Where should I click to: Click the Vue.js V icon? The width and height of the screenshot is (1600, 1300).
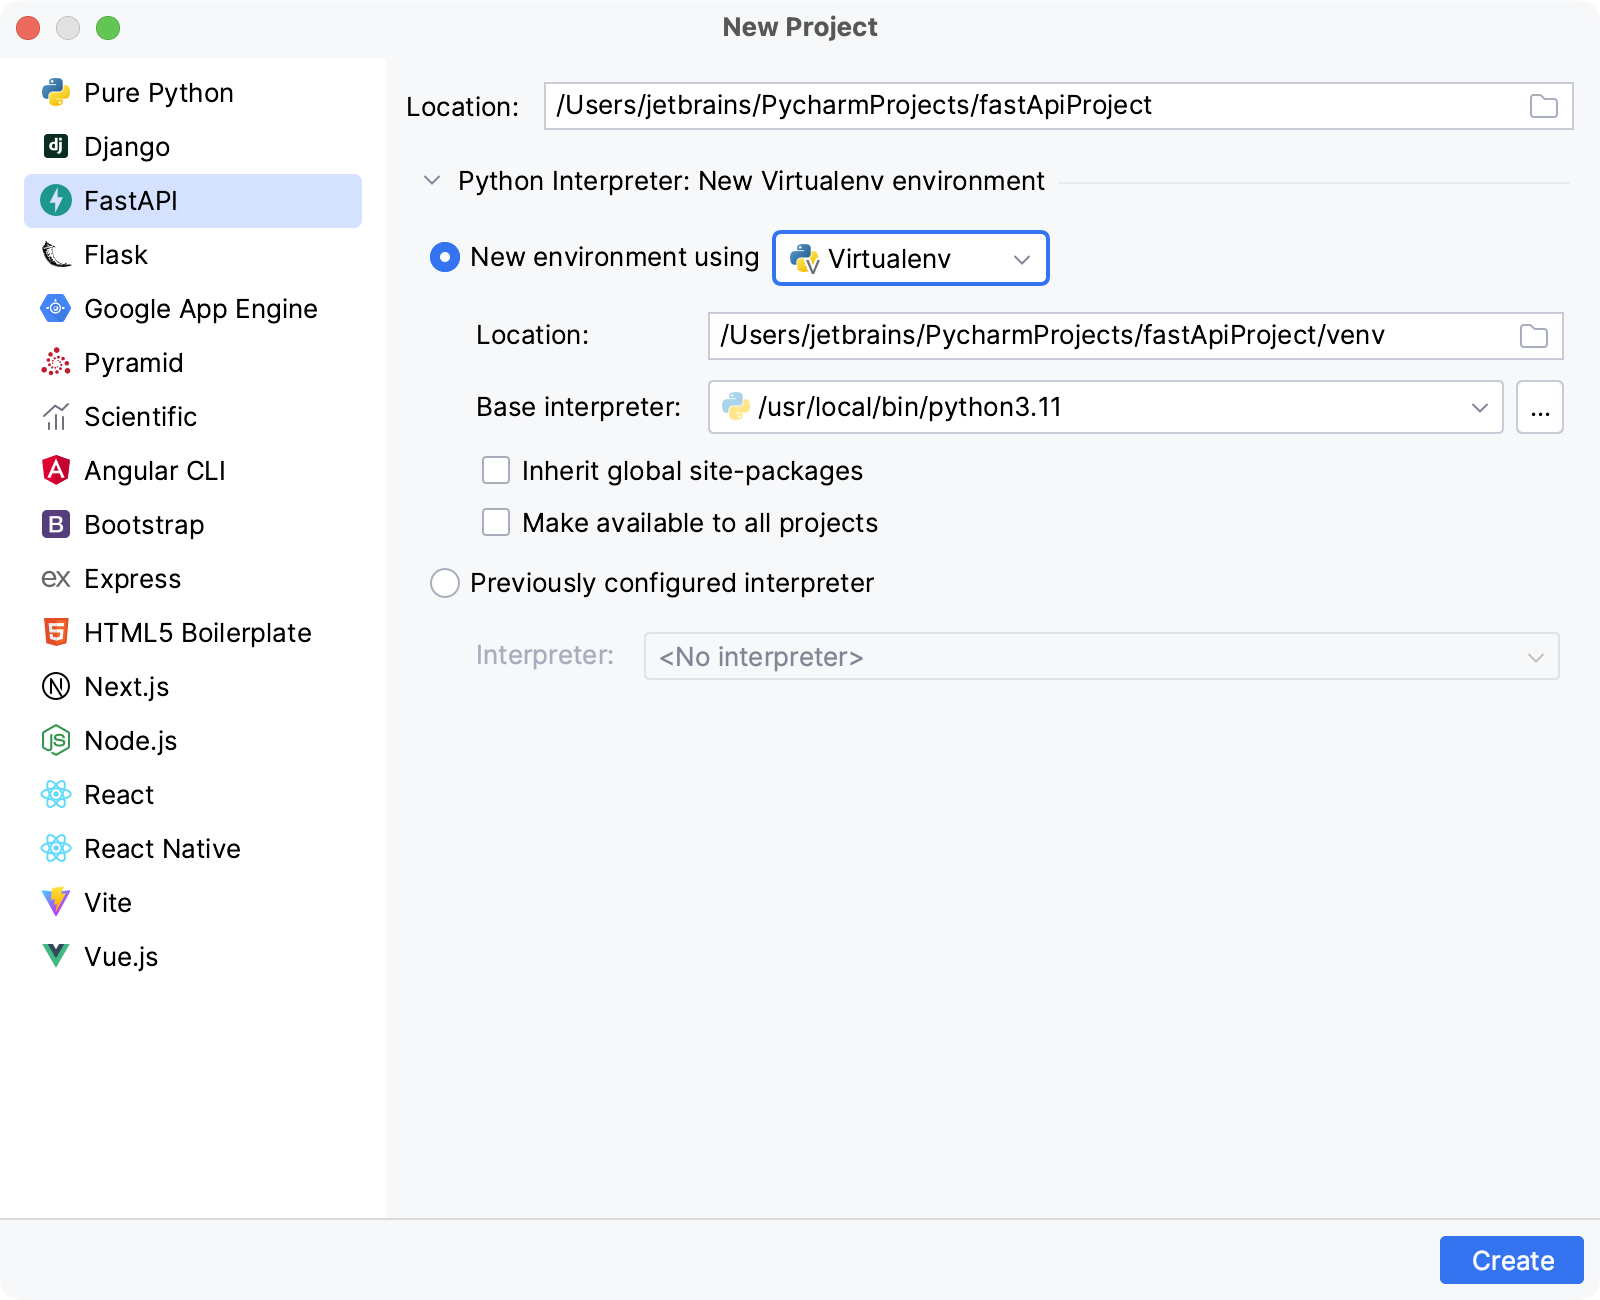point(56,956)
